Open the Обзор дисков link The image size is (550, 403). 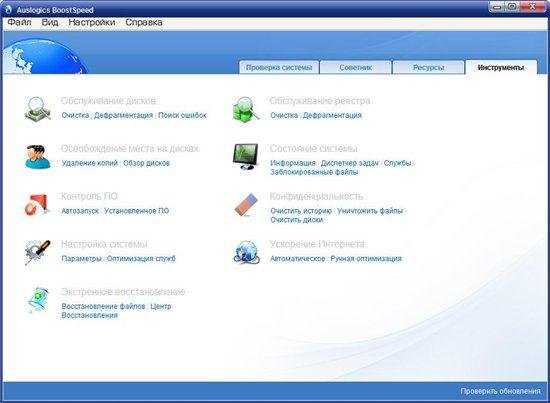146,163
